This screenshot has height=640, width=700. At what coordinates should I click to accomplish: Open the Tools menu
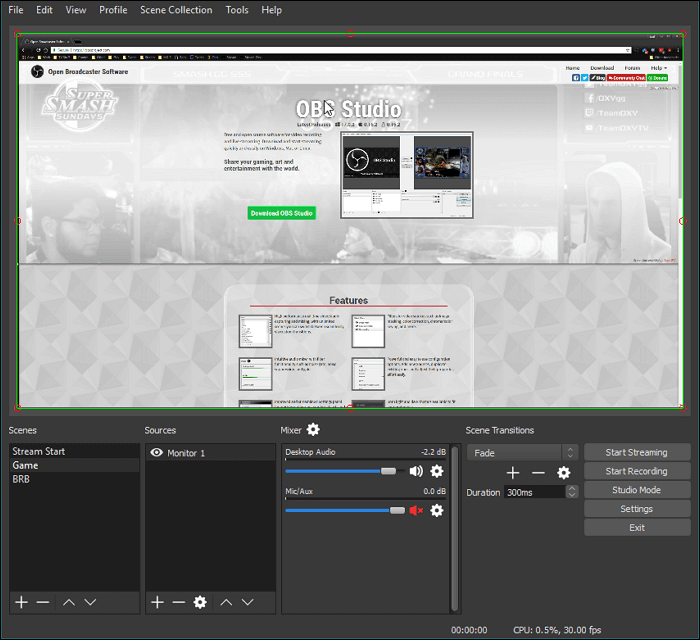click(237, 10)
